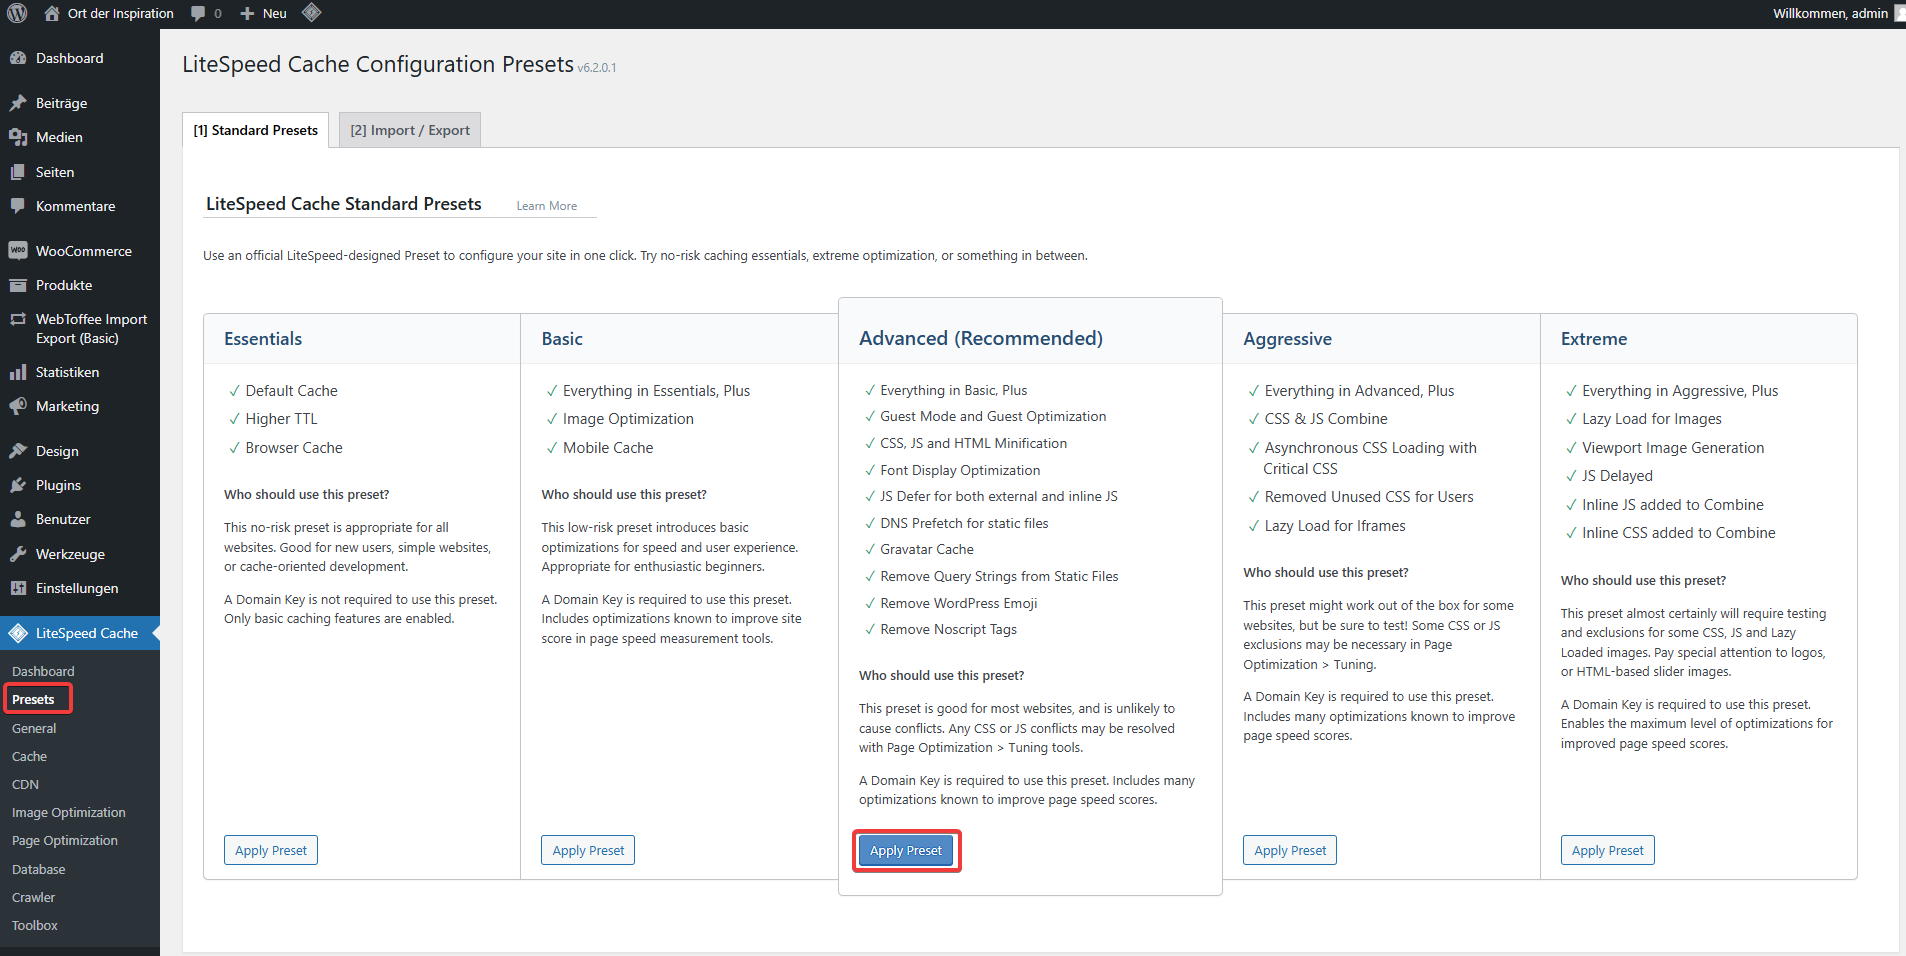Click 'Remove WordPress Emoji' feature text
Screen dimensions: 1906x956
pos(959,603)
